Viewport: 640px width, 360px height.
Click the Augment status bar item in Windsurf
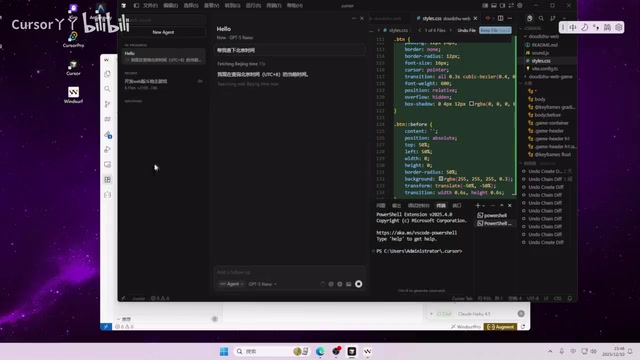click(500, 327)
